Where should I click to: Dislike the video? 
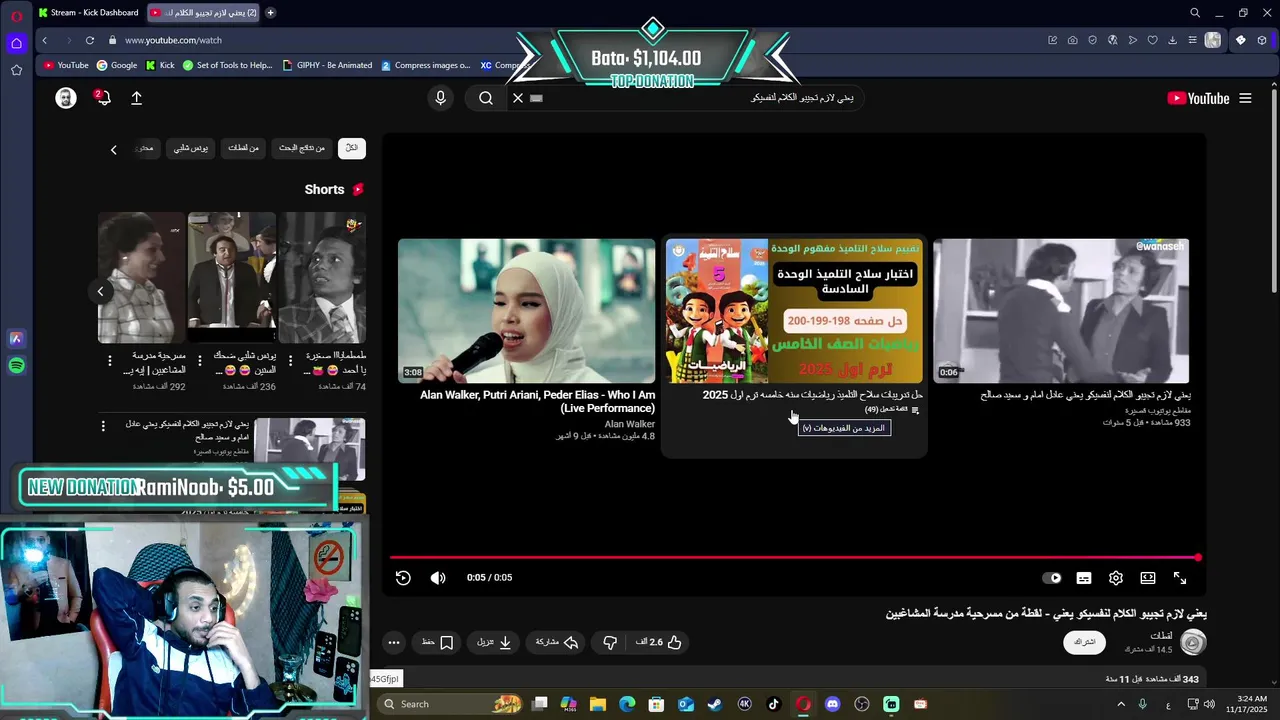pos(610,642)
